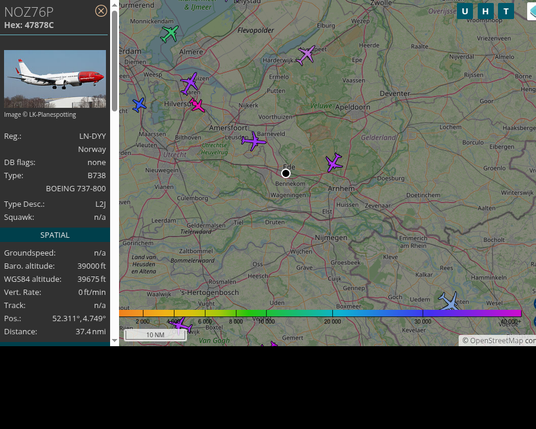Toggle the T map button
536x429 pixels.
pyautogui.click(x=506, y=11)
